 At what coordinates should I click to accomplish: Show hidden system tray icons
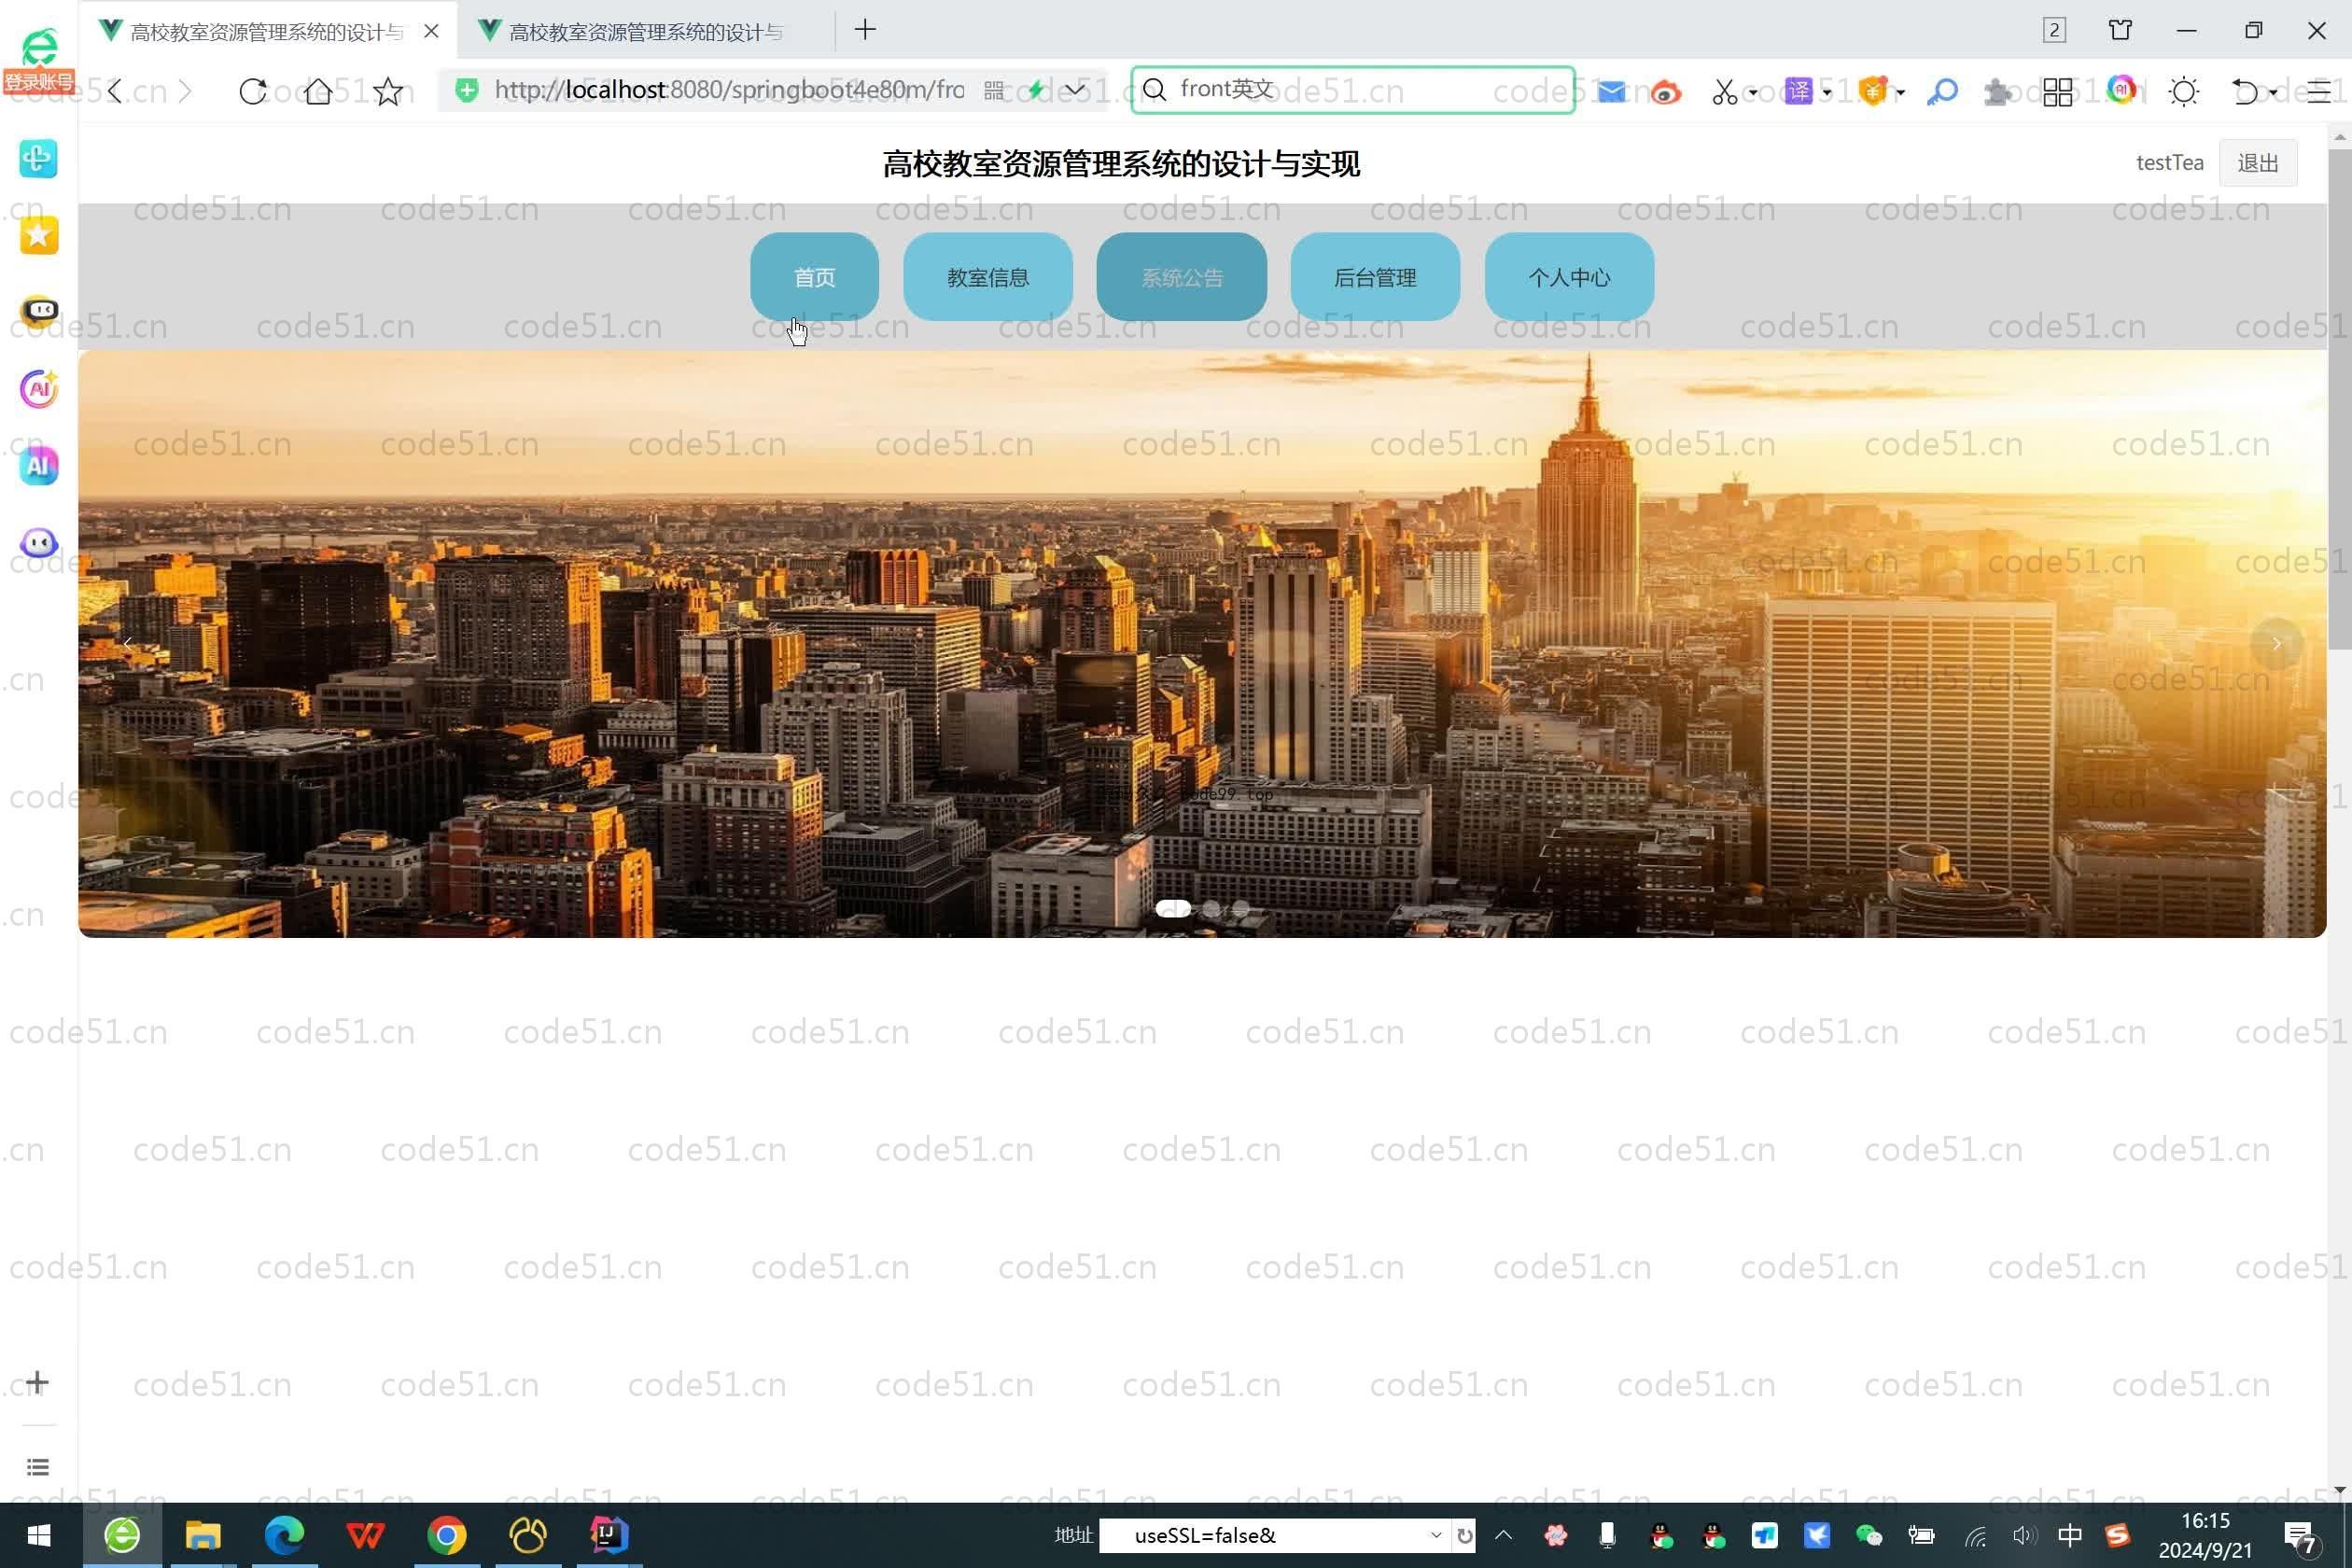tap(1503, 1535)
